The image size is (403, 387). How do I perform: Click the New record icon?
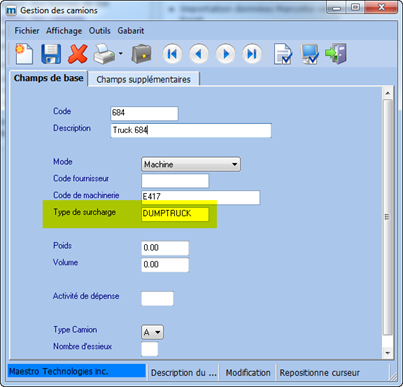24,54
